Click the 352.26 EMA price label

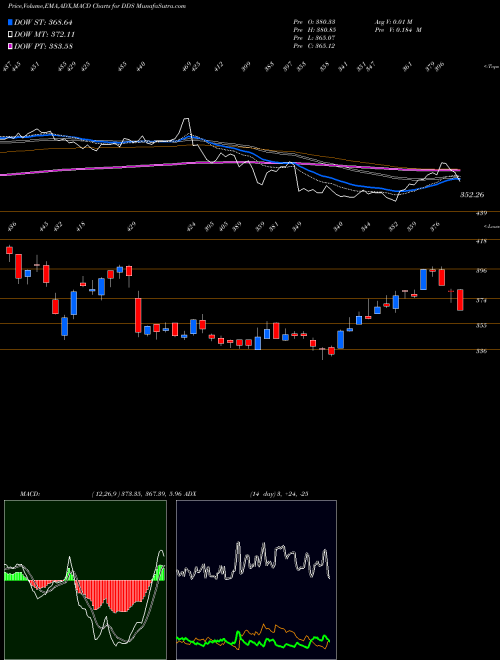click(x=472, y=195)
